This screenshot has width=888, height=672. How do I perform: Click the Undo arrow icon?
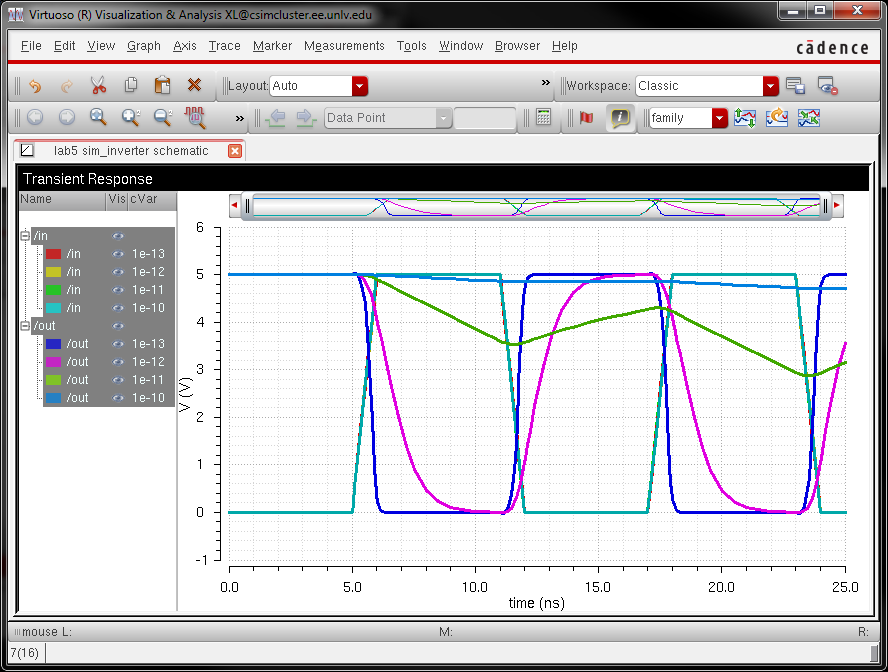pos(35,86)
